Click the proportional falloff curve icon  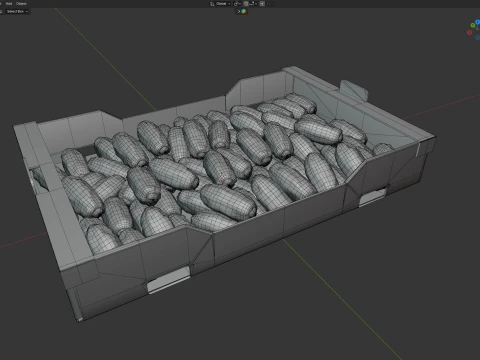point(270,4)
